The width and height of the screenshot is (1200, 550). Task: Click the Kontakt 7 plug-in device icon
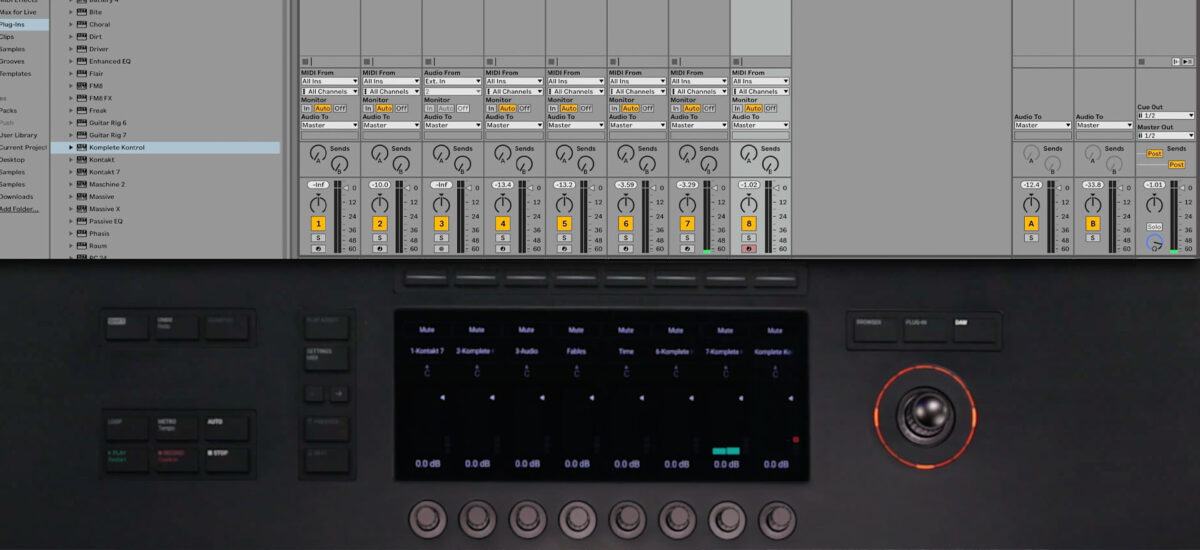(x=82, y=172)
